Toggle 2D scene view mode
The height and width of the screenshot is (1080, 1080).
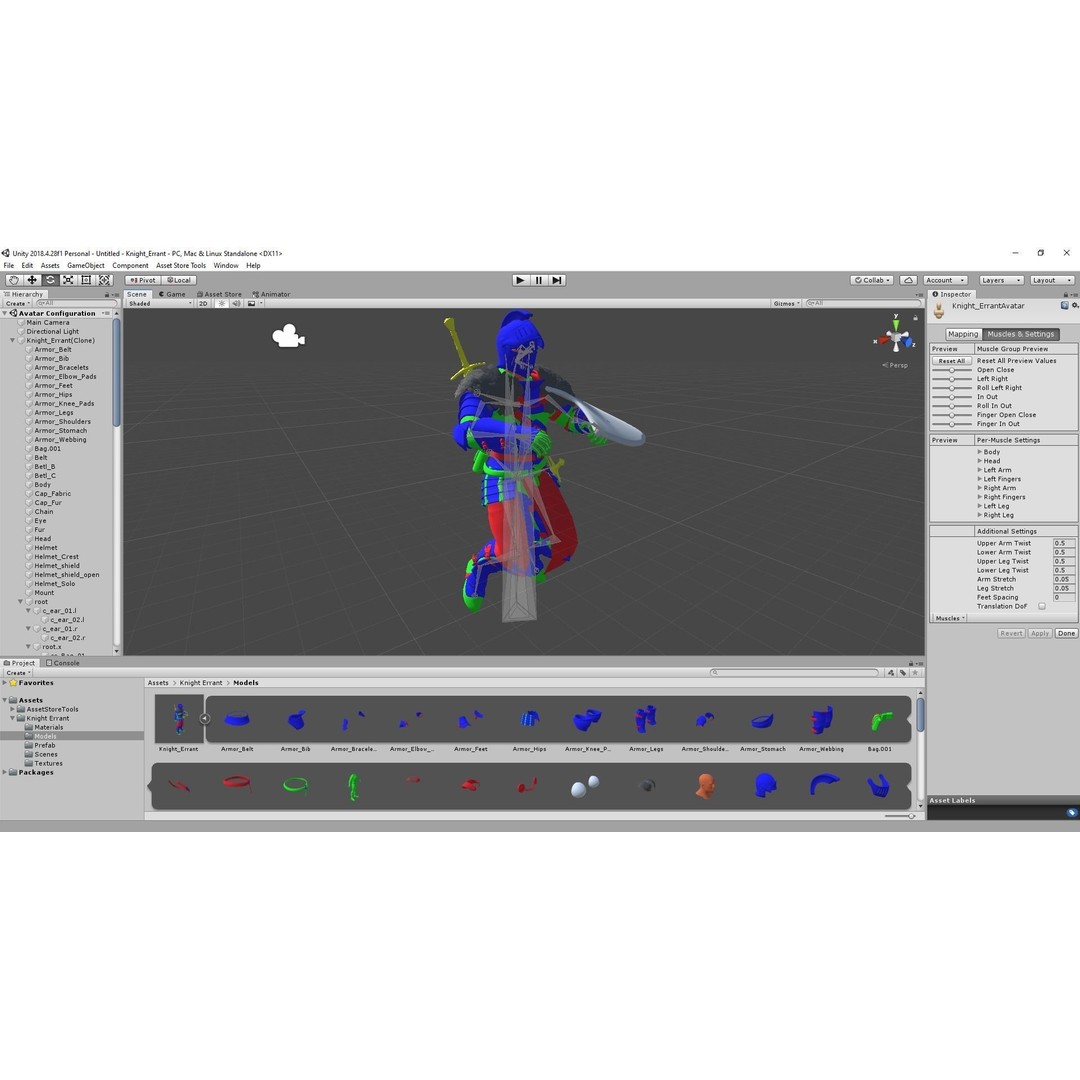click(203, 303)
